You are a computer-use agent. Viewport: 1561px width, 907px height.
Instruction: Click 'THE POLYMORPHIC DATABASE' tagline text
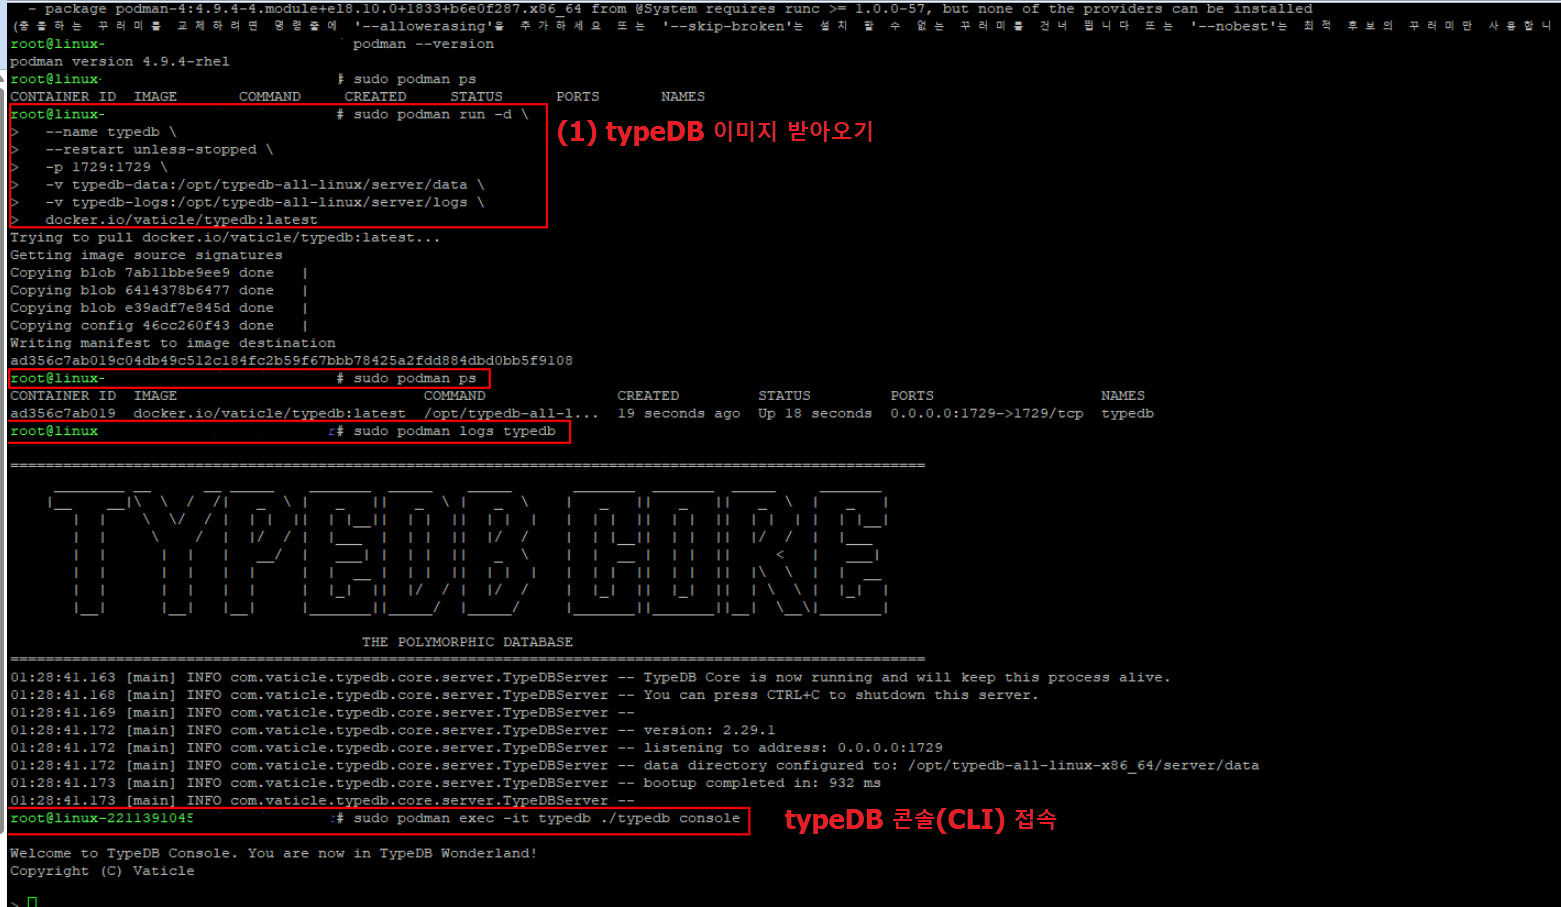(x=467, y=643)
